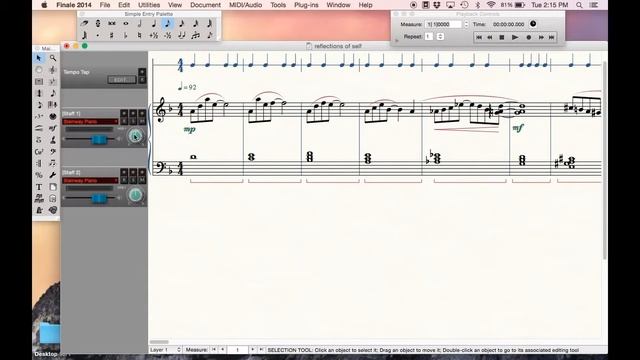Click Record in Playback Controls
Screen dimensions: 640x360
(529, 37)
